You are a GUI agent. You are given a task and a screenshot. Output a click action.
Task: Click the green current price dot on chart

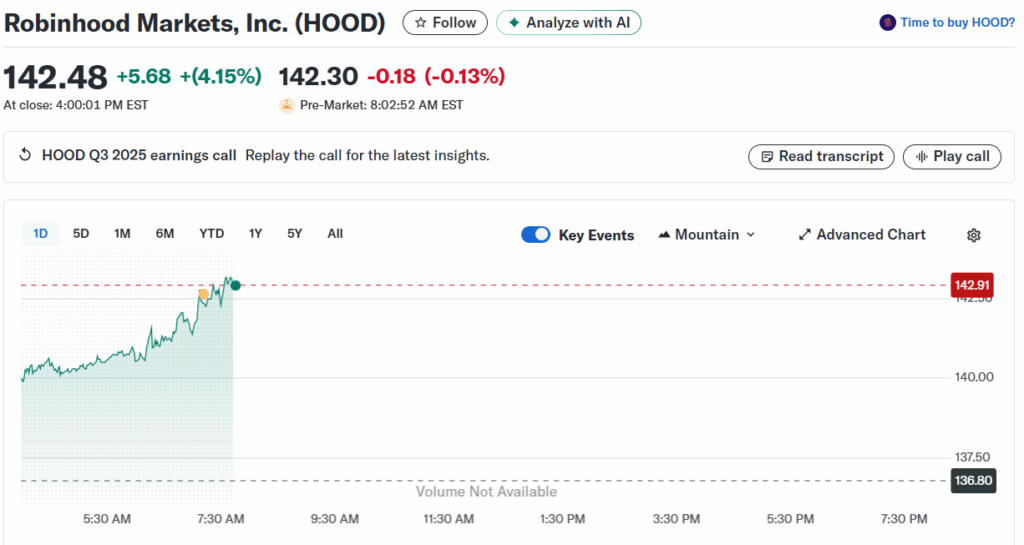click(235, 286)
